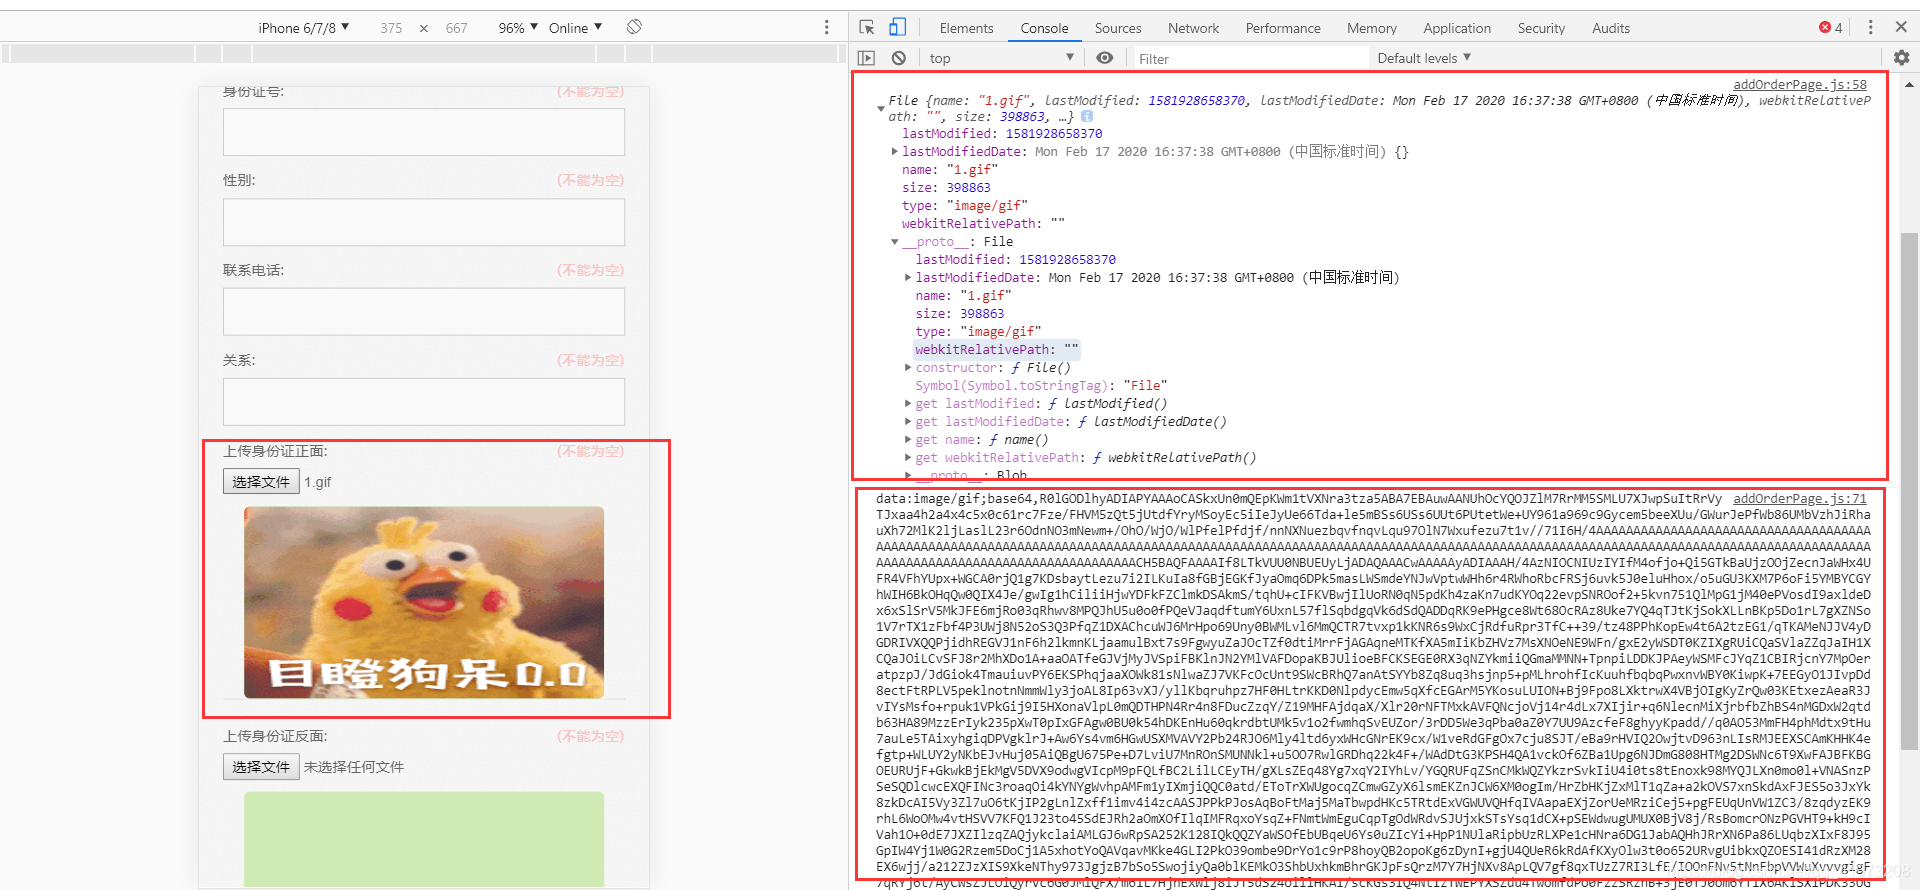Close the DevTools panel
The height and width of the screenshot is (890, 1920).
(1901, 27)
